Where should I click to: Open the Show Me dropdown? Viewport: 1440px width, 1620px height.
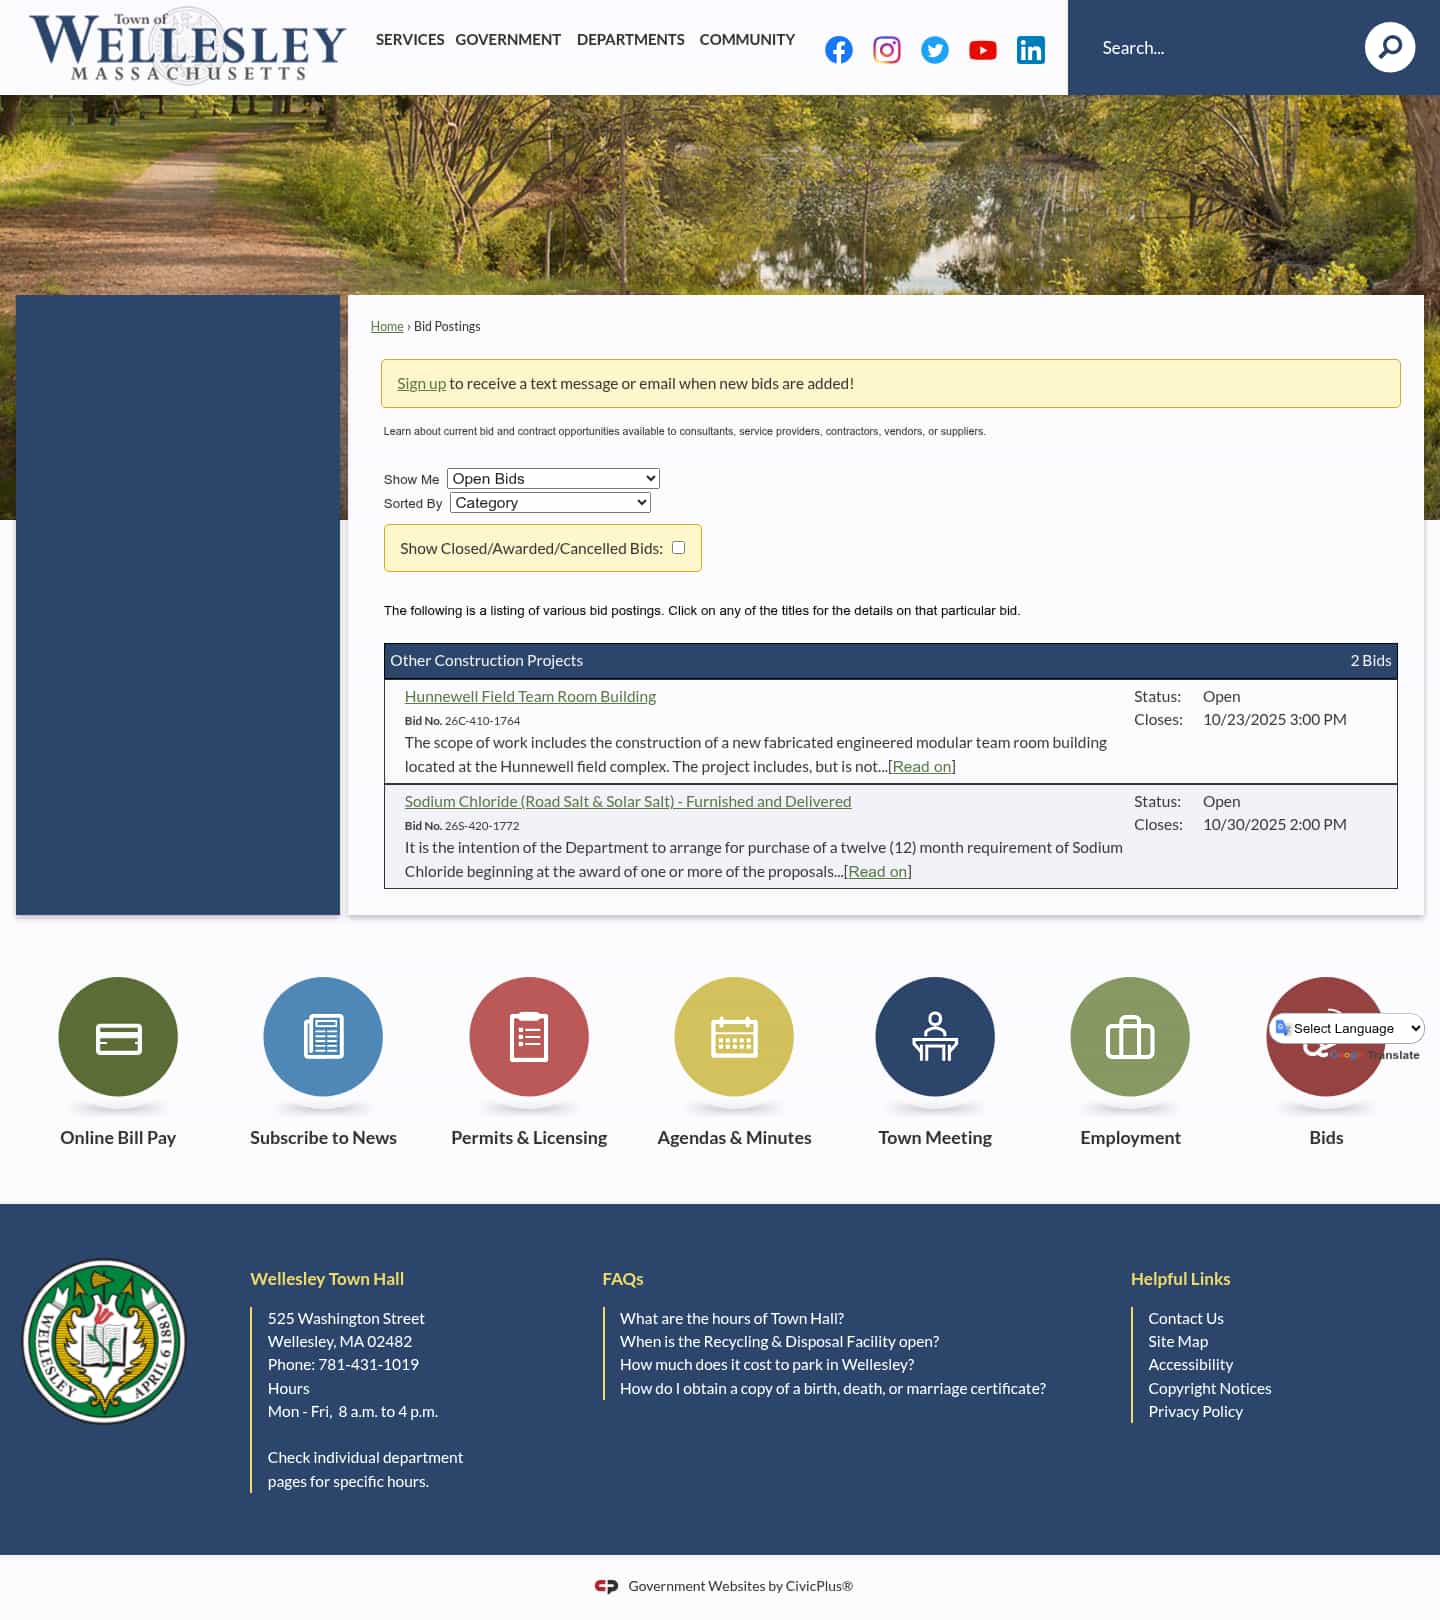[x=553, y=479]
